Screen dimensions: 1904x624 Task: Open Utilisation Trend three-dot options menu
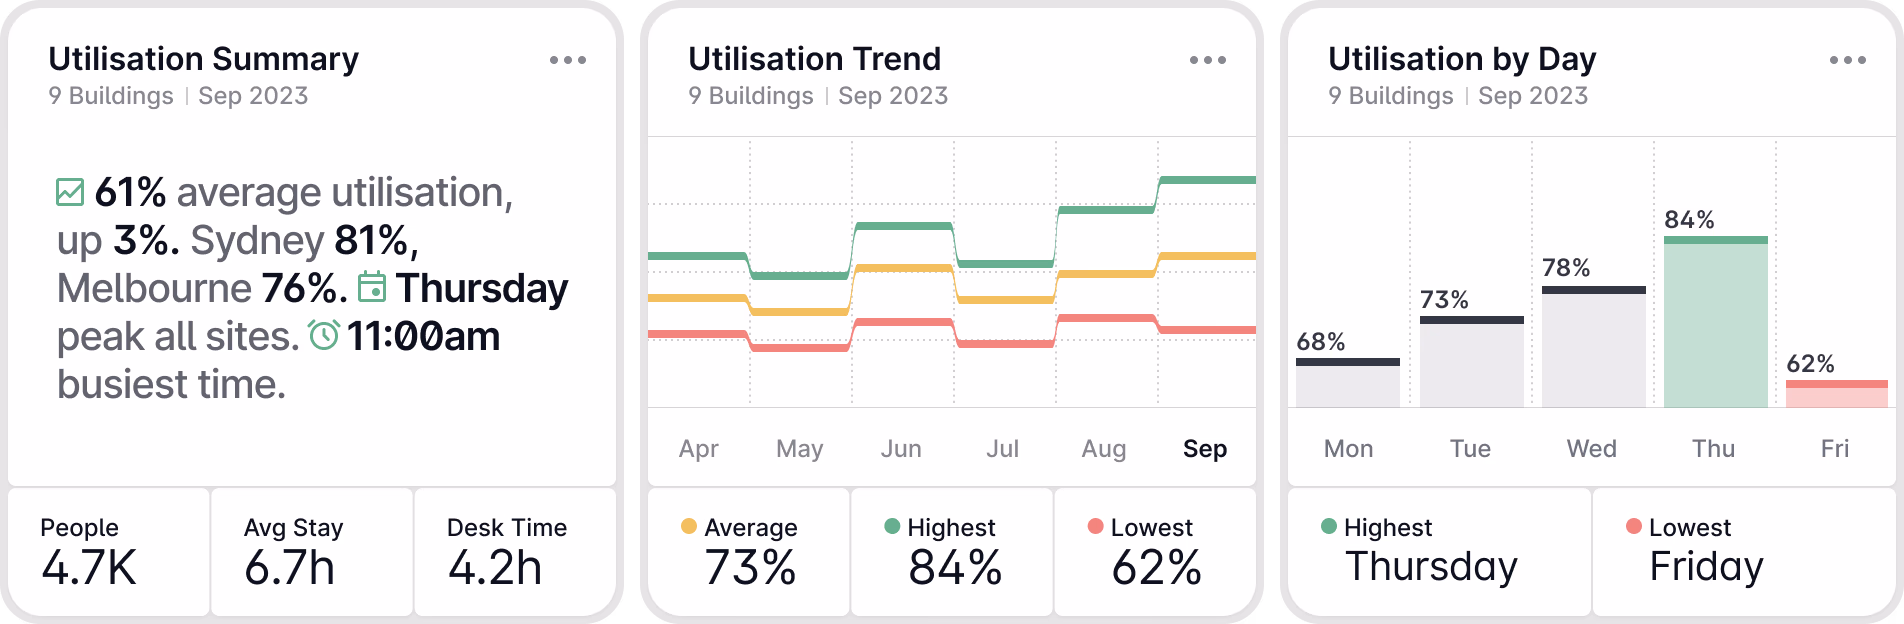coord(1208,60)
